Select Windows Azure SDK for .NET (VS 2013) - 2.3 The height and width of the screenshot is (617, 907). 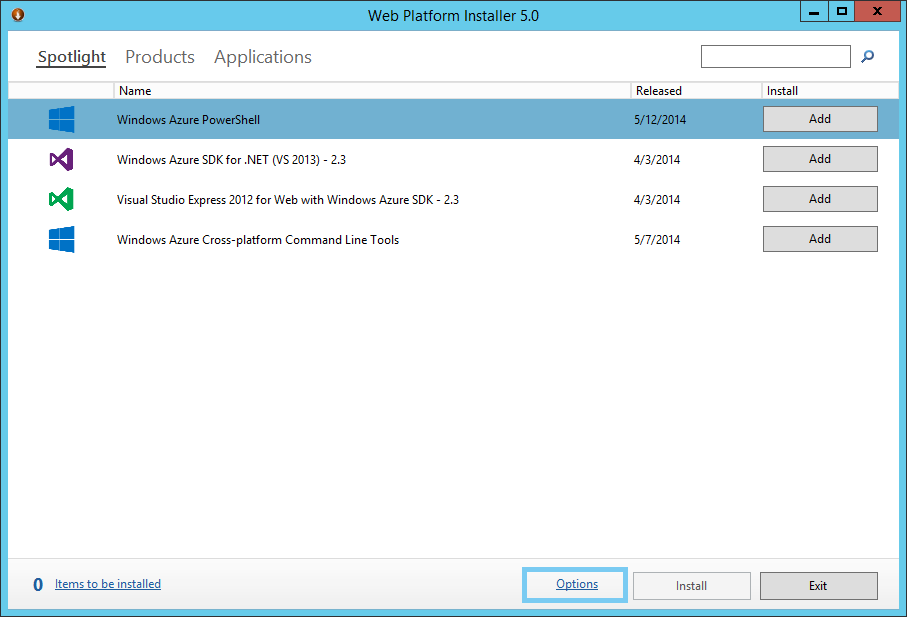pos(231,160)
